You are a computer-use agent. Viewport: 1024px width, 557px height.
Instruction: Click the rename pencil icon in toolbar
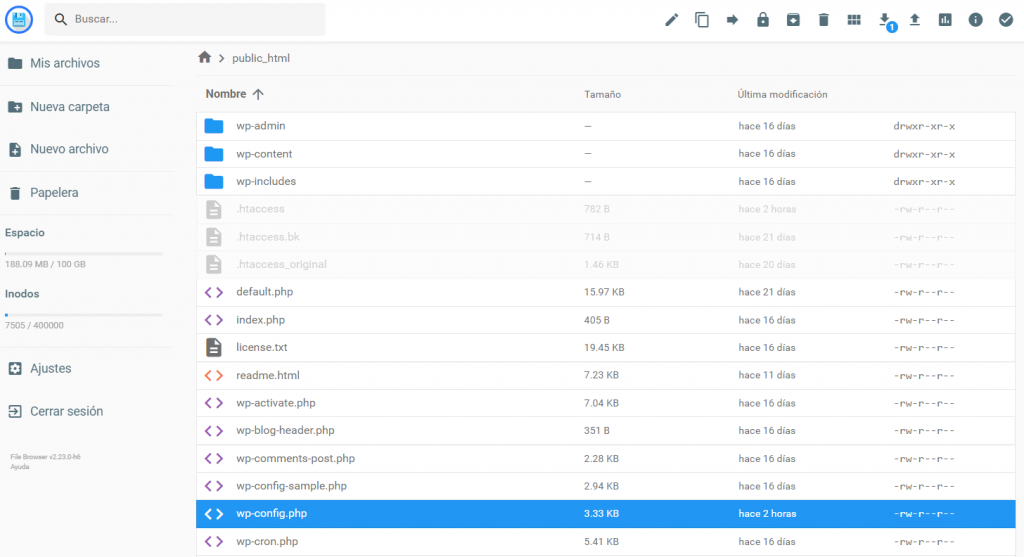[672, 20]
